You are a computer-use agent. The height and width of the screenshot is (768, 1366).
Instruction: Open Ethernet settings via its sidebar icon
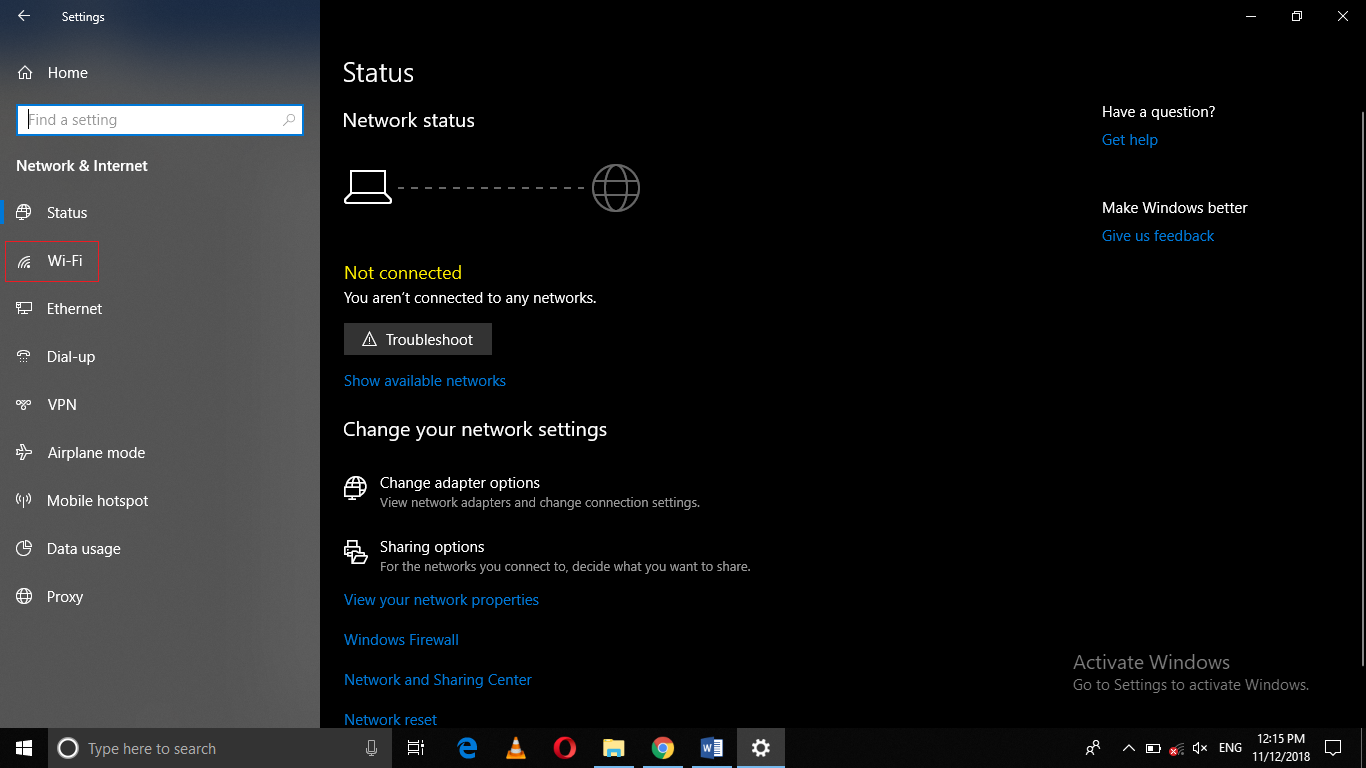(x=24, y=308)
